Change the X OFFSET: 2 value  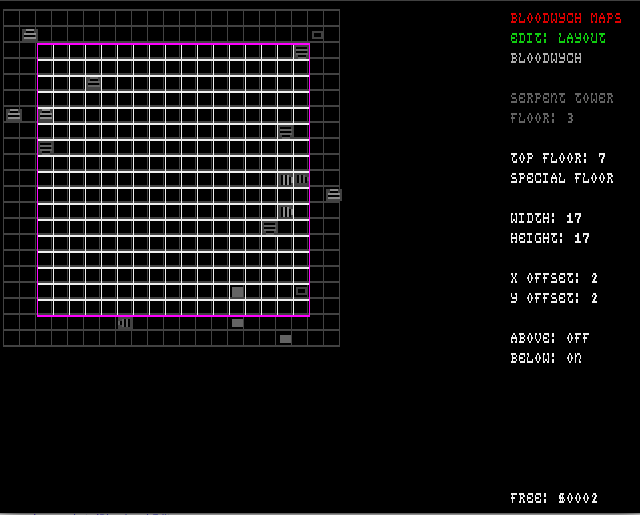tap(554, 278)
